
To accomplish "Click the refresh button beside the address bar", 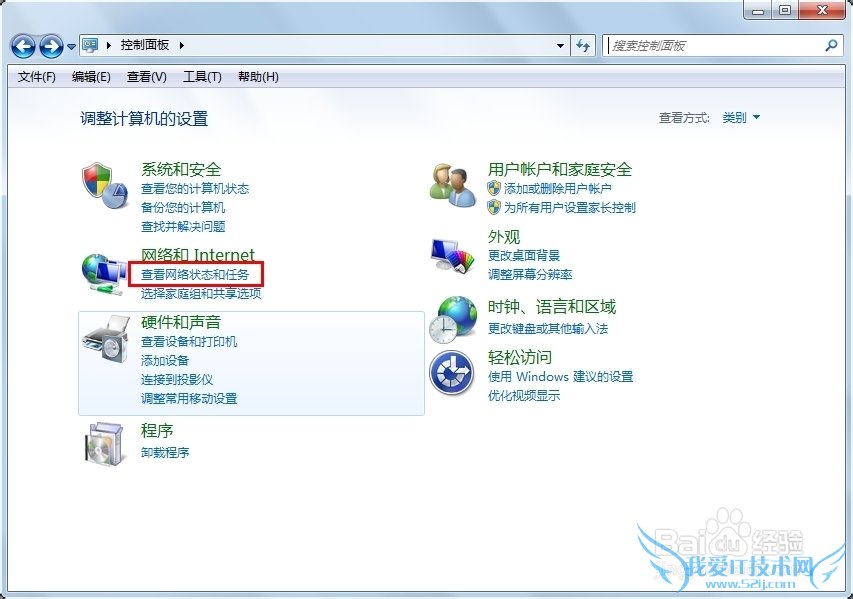I will point(583,46).
